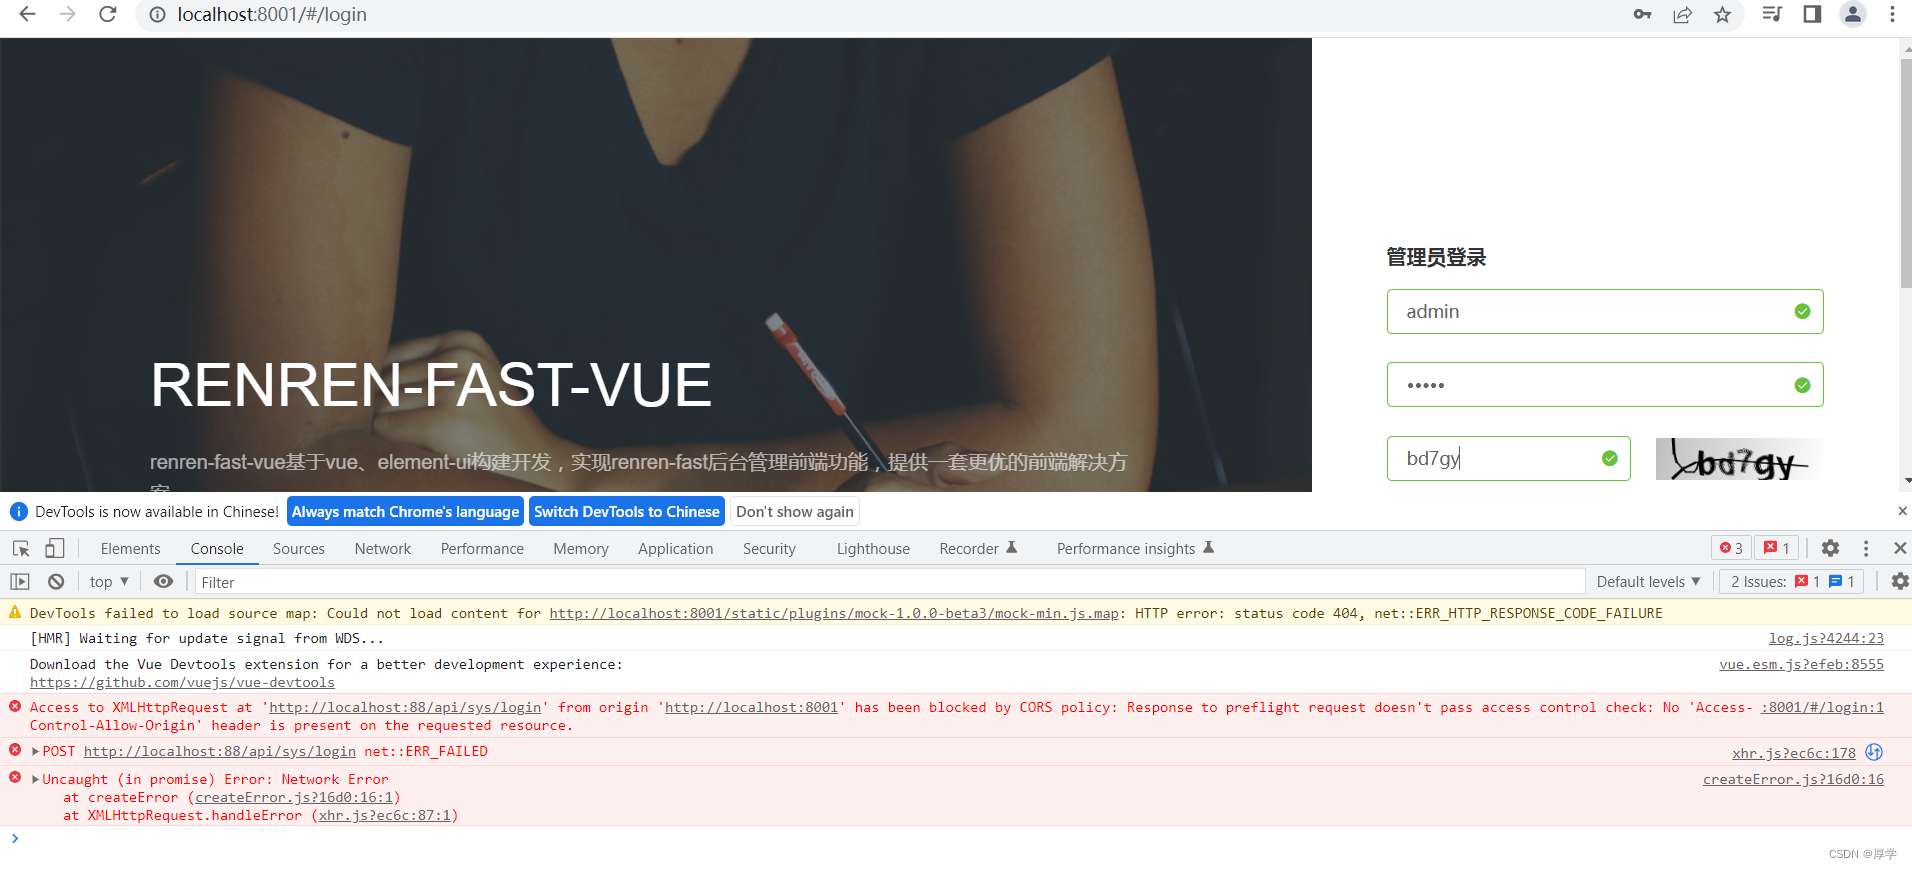The width and height of the screenshot is (1912, 869).
Task: View the site info icon in the address bar
Action: click(x=157, y=14)
